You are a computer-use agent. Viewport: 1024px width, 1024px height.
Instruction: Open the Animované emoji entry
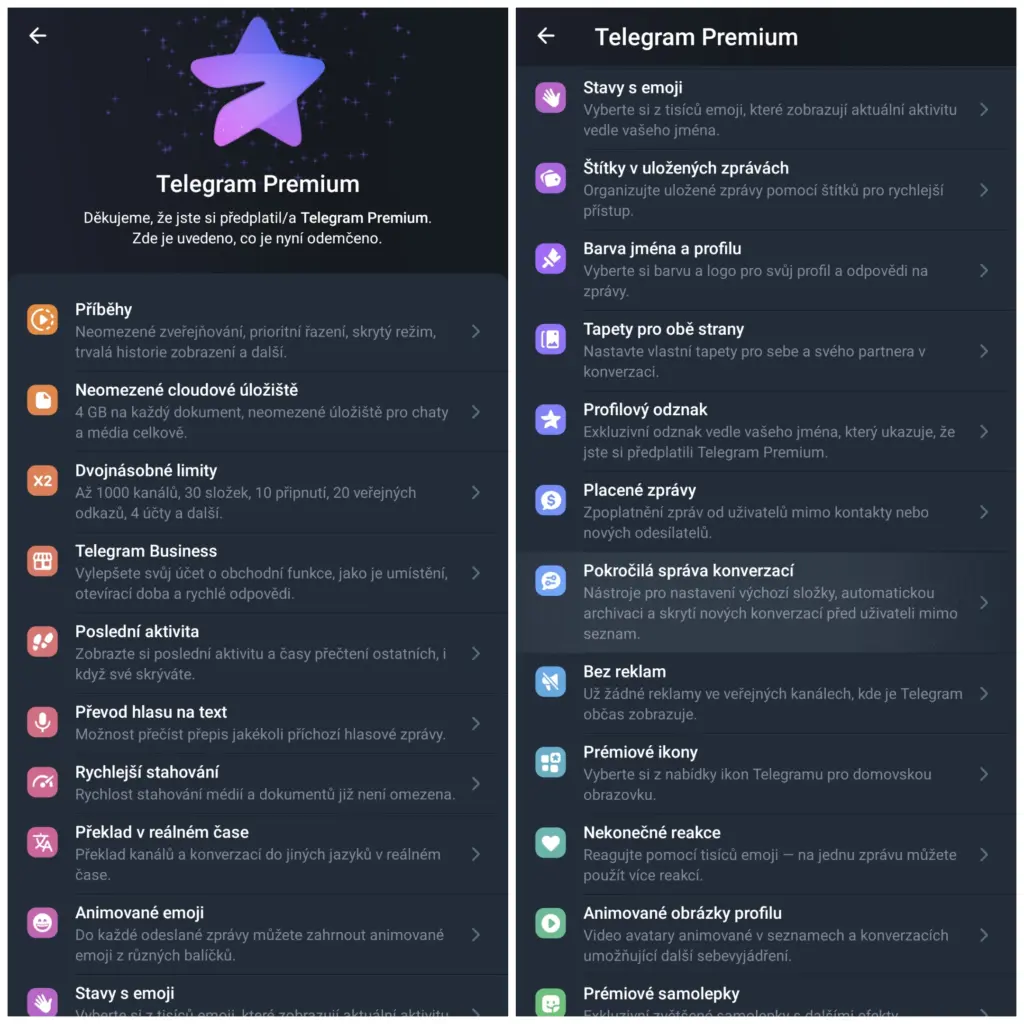[x=258, y=935]
